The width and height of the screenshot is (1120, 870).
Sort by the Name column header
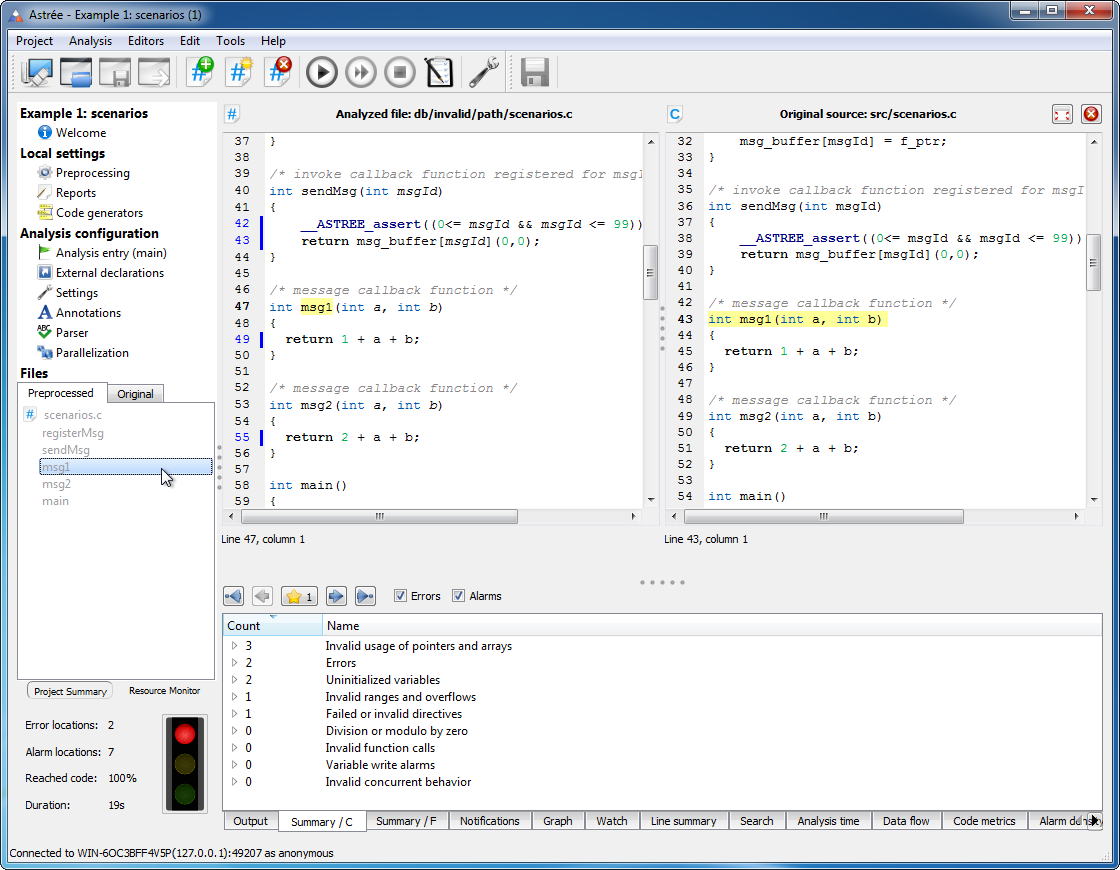[x=712, y=626]
